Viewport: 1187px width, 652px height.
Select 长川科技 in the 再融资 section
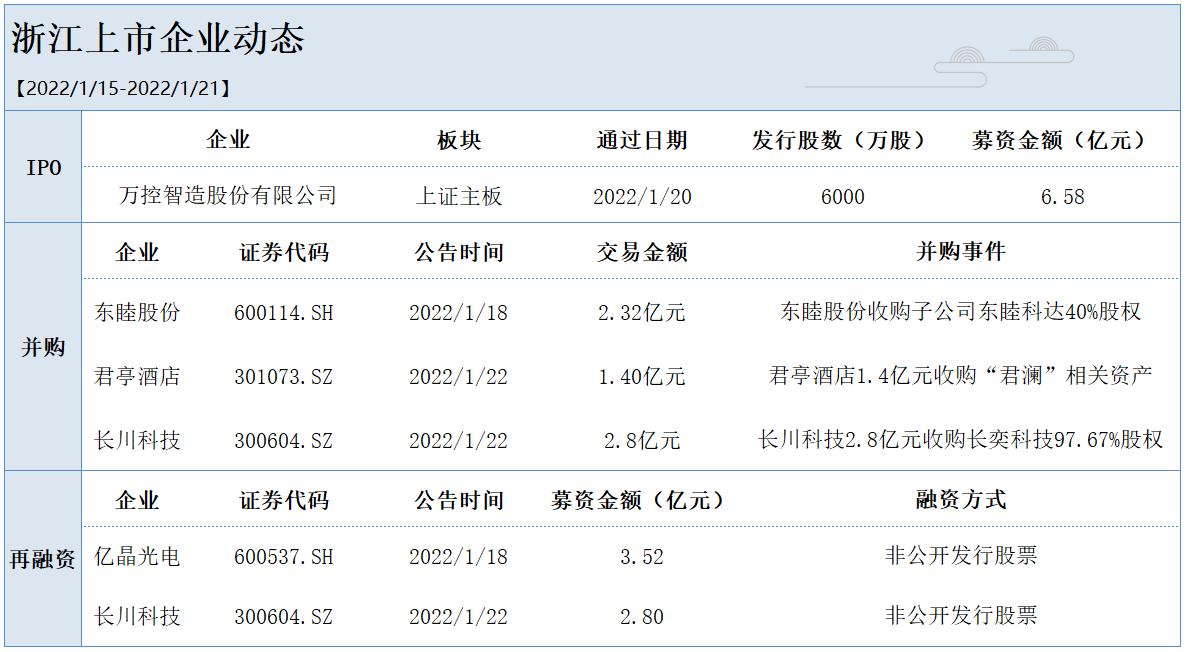coord(137,616)
